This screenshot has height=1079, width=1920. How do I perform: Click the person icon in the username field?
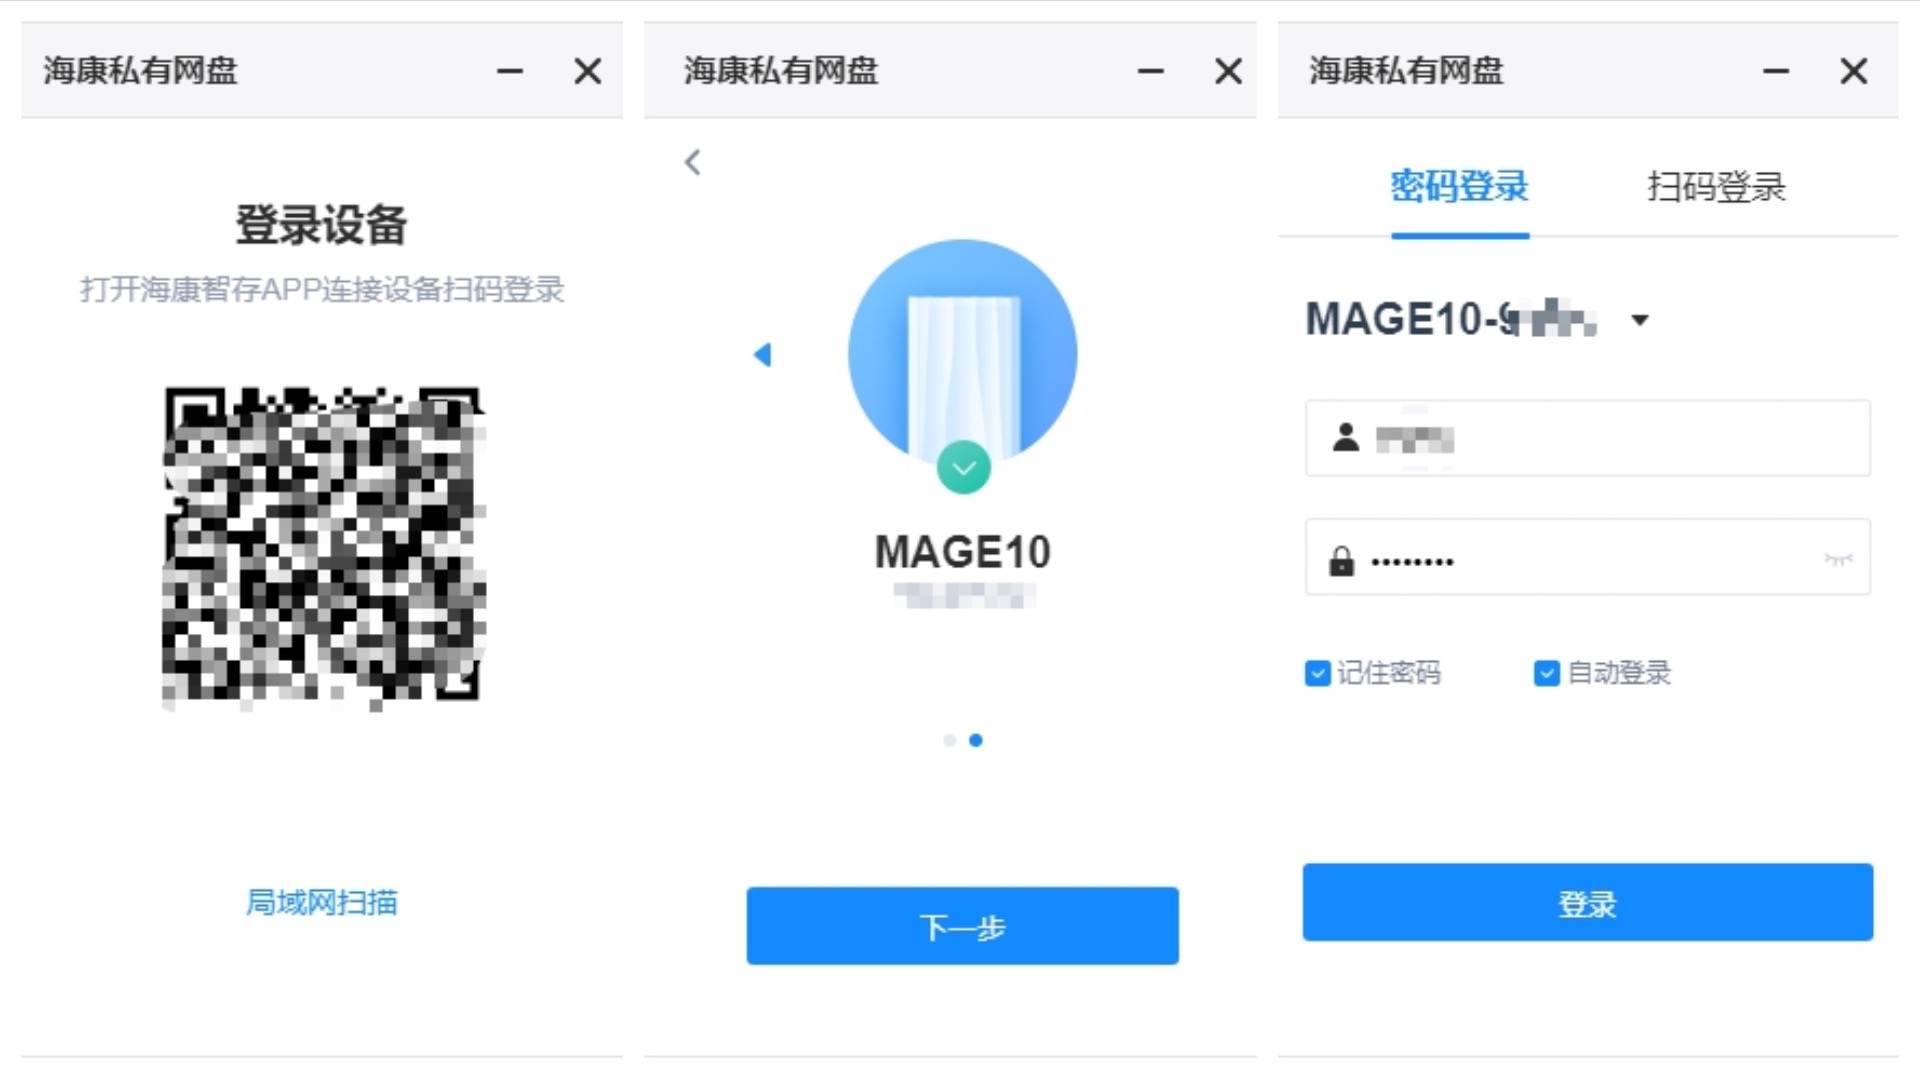1348,439
